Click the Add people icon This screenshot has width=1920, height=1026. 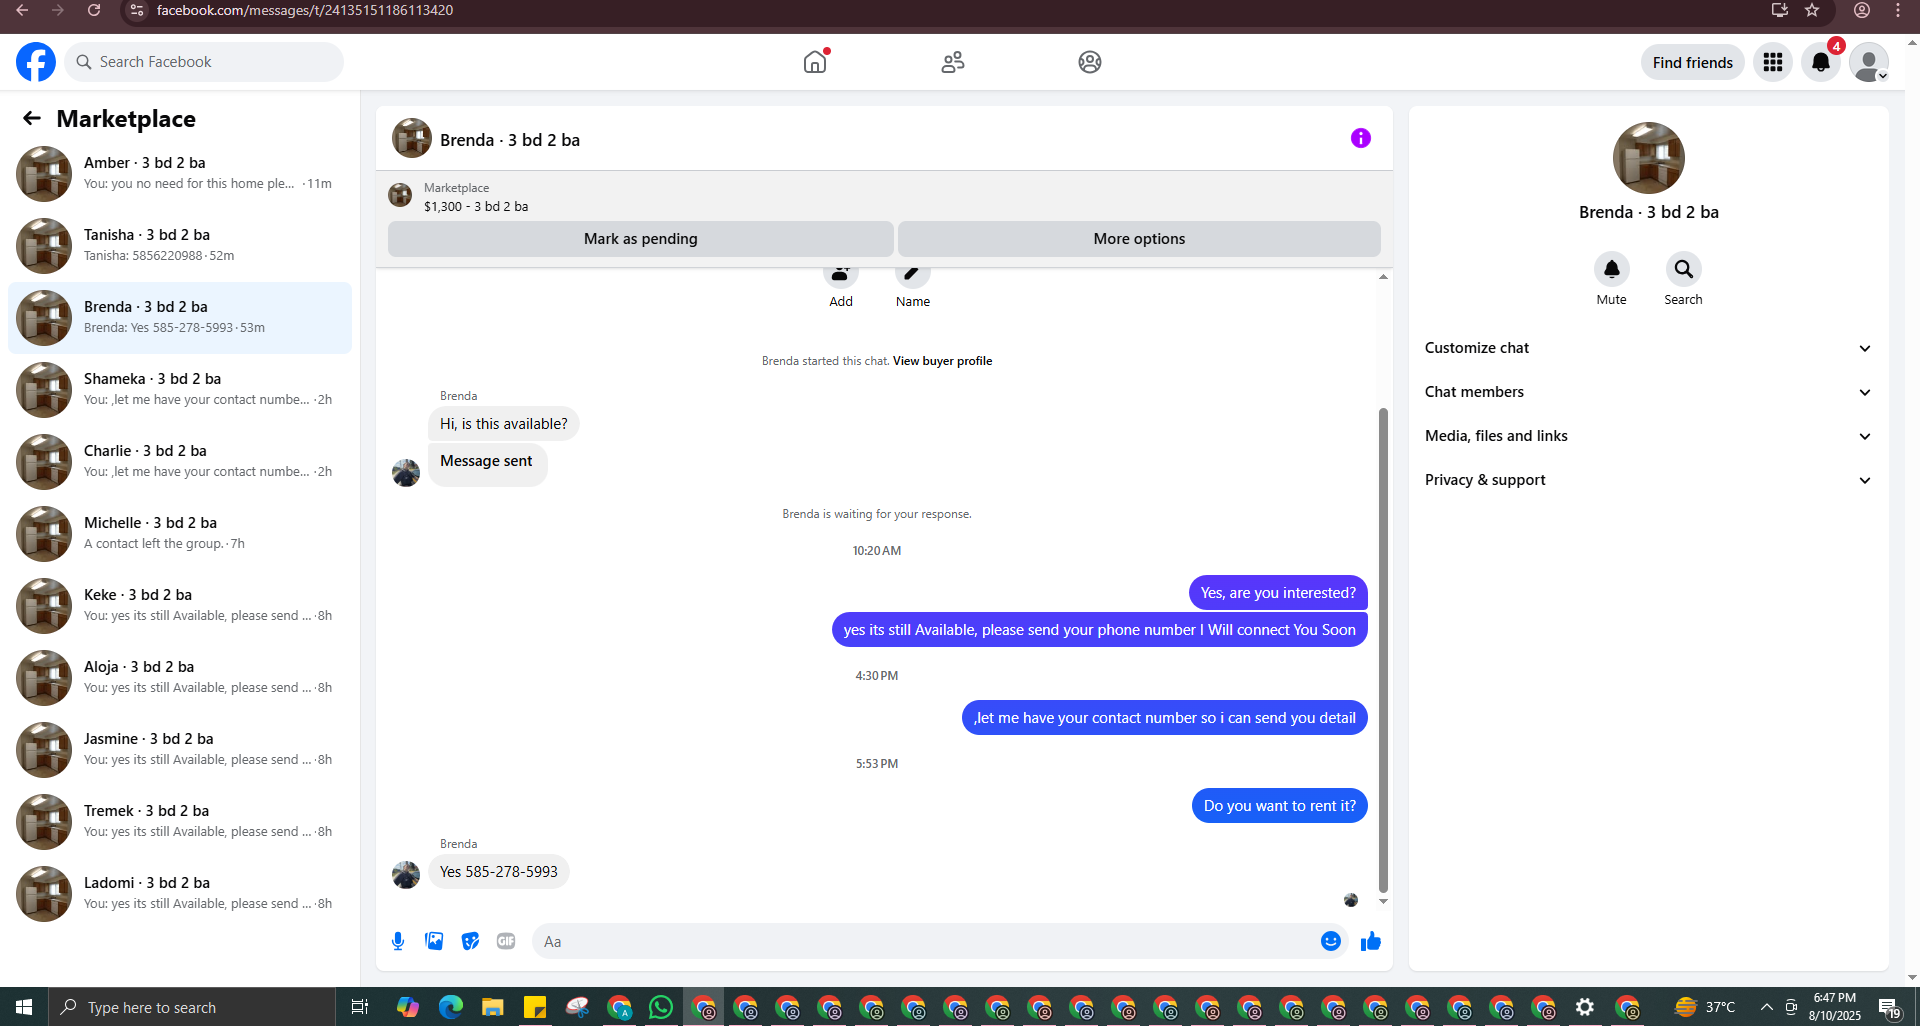(841, 273)
